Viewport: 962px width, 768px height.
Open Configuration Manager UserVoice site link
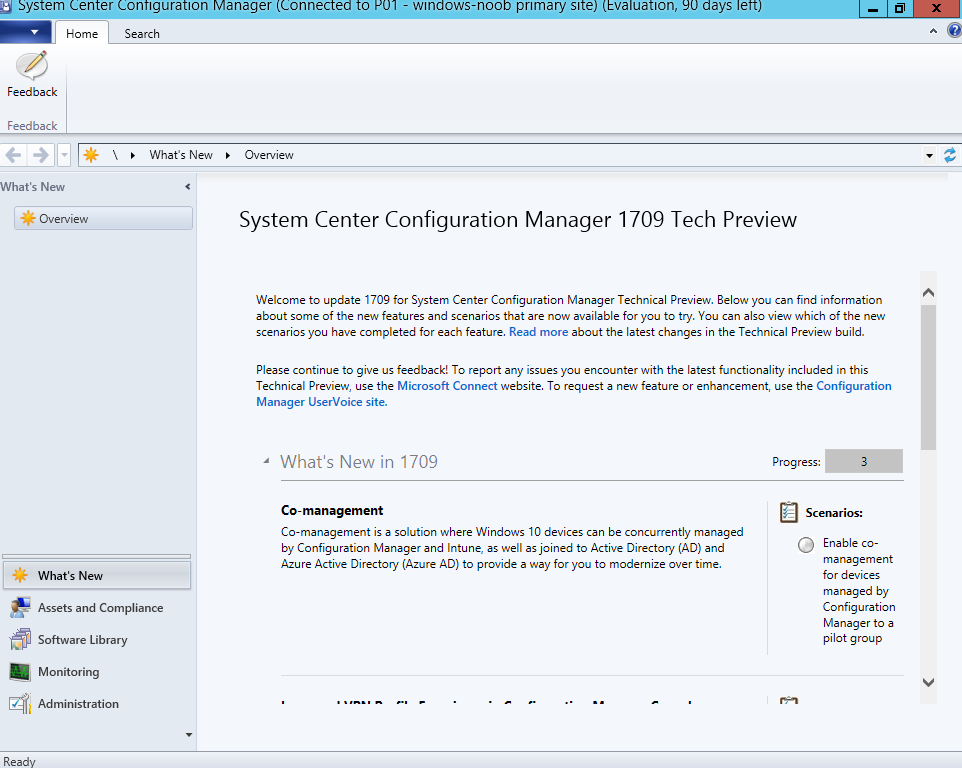pyautogui.click(x=574, y=394)
